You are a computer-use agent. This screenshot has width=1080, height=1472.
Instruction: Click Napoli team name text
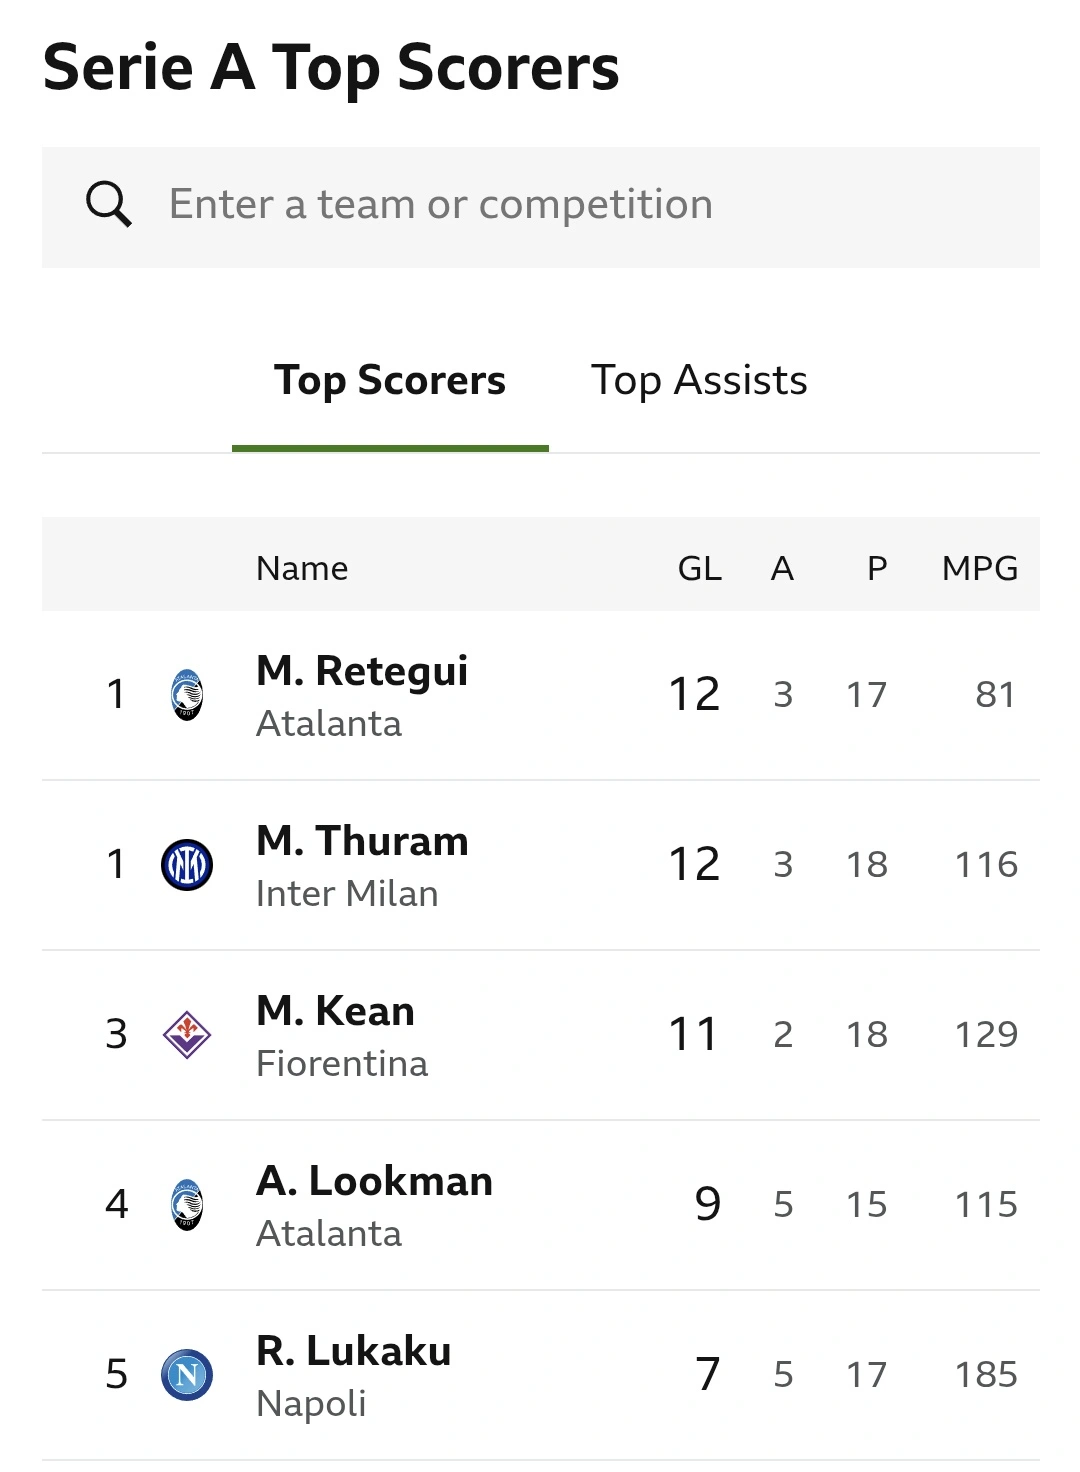coord(311,1403)
